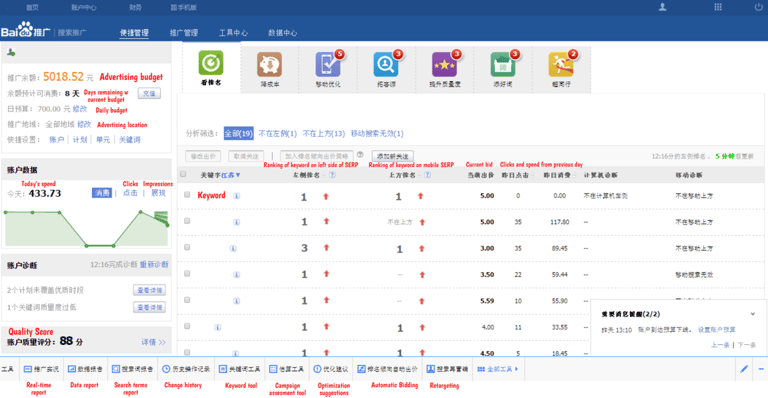Click the help icon beside 上方排名 header
Viewport: 768px width, 398px height.
click(428, 175)
